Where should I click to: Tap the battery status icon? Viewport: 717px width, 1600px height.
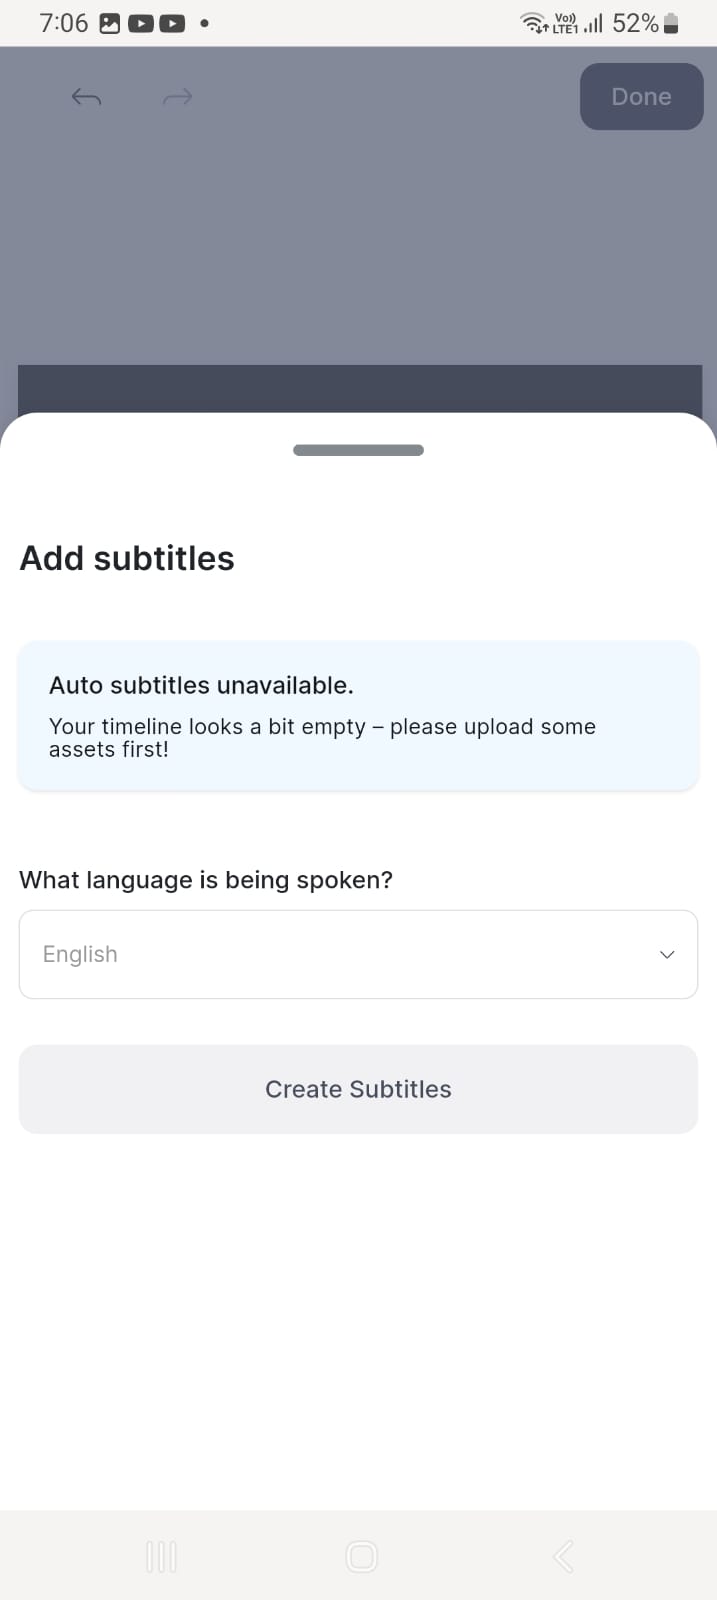[x=671, y=23]
